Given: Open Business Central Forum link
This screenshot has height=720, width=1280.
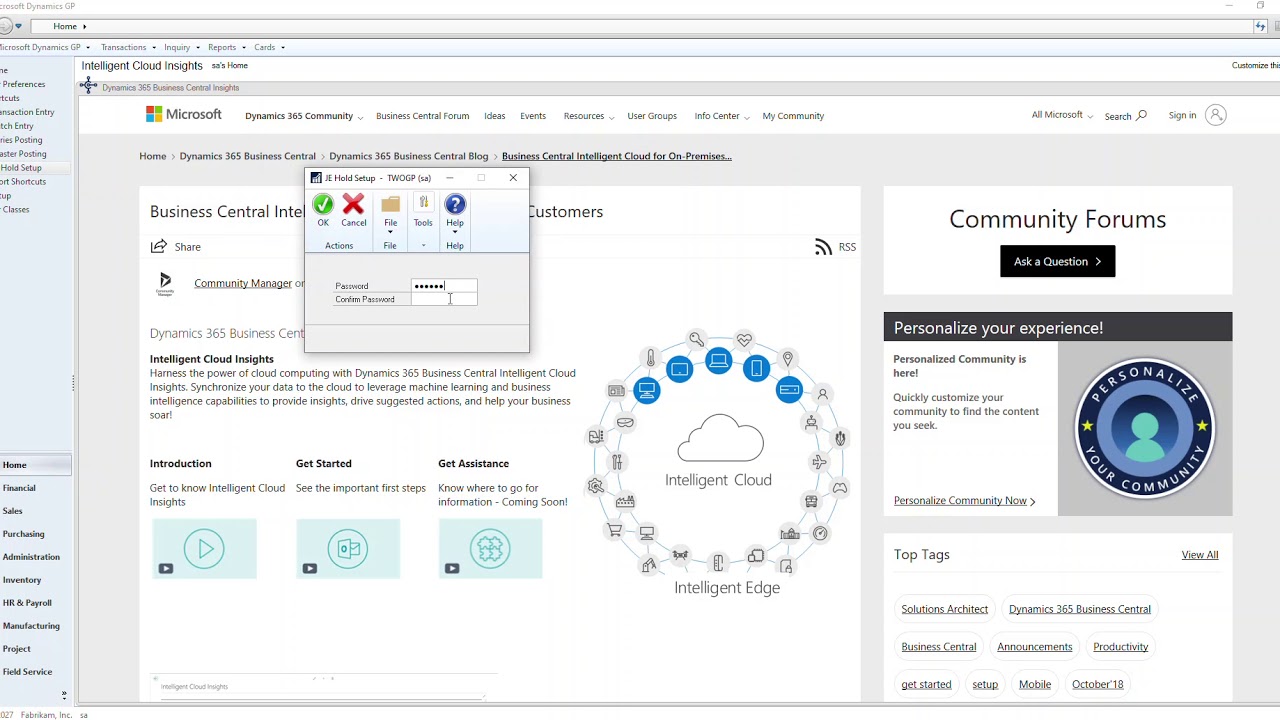Looking at the screenshot, I should coord(422,116).
